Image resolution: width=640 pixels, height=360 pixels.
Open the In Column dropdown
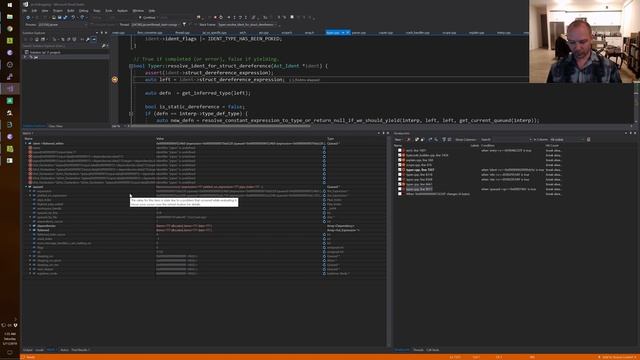(567, 140)
